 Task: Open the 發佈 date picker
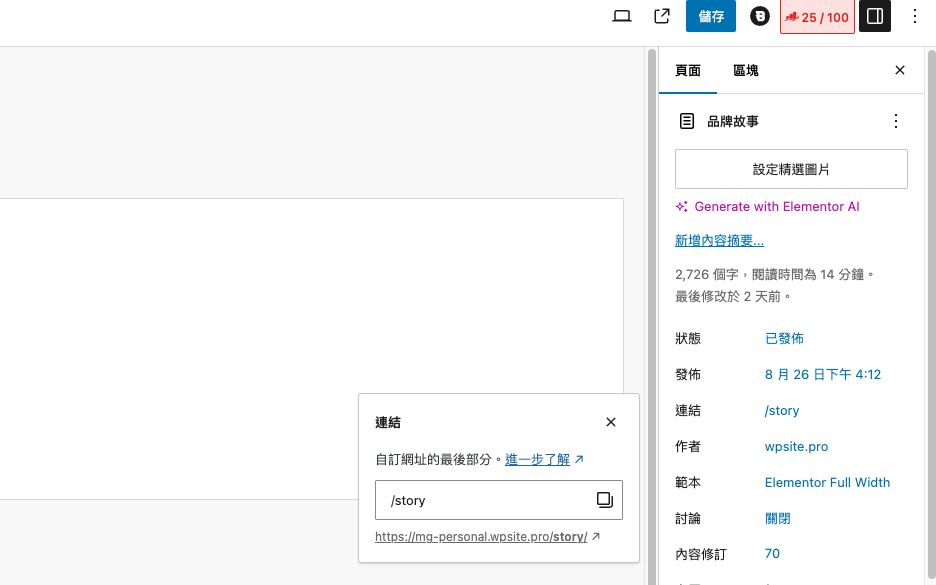823,374
